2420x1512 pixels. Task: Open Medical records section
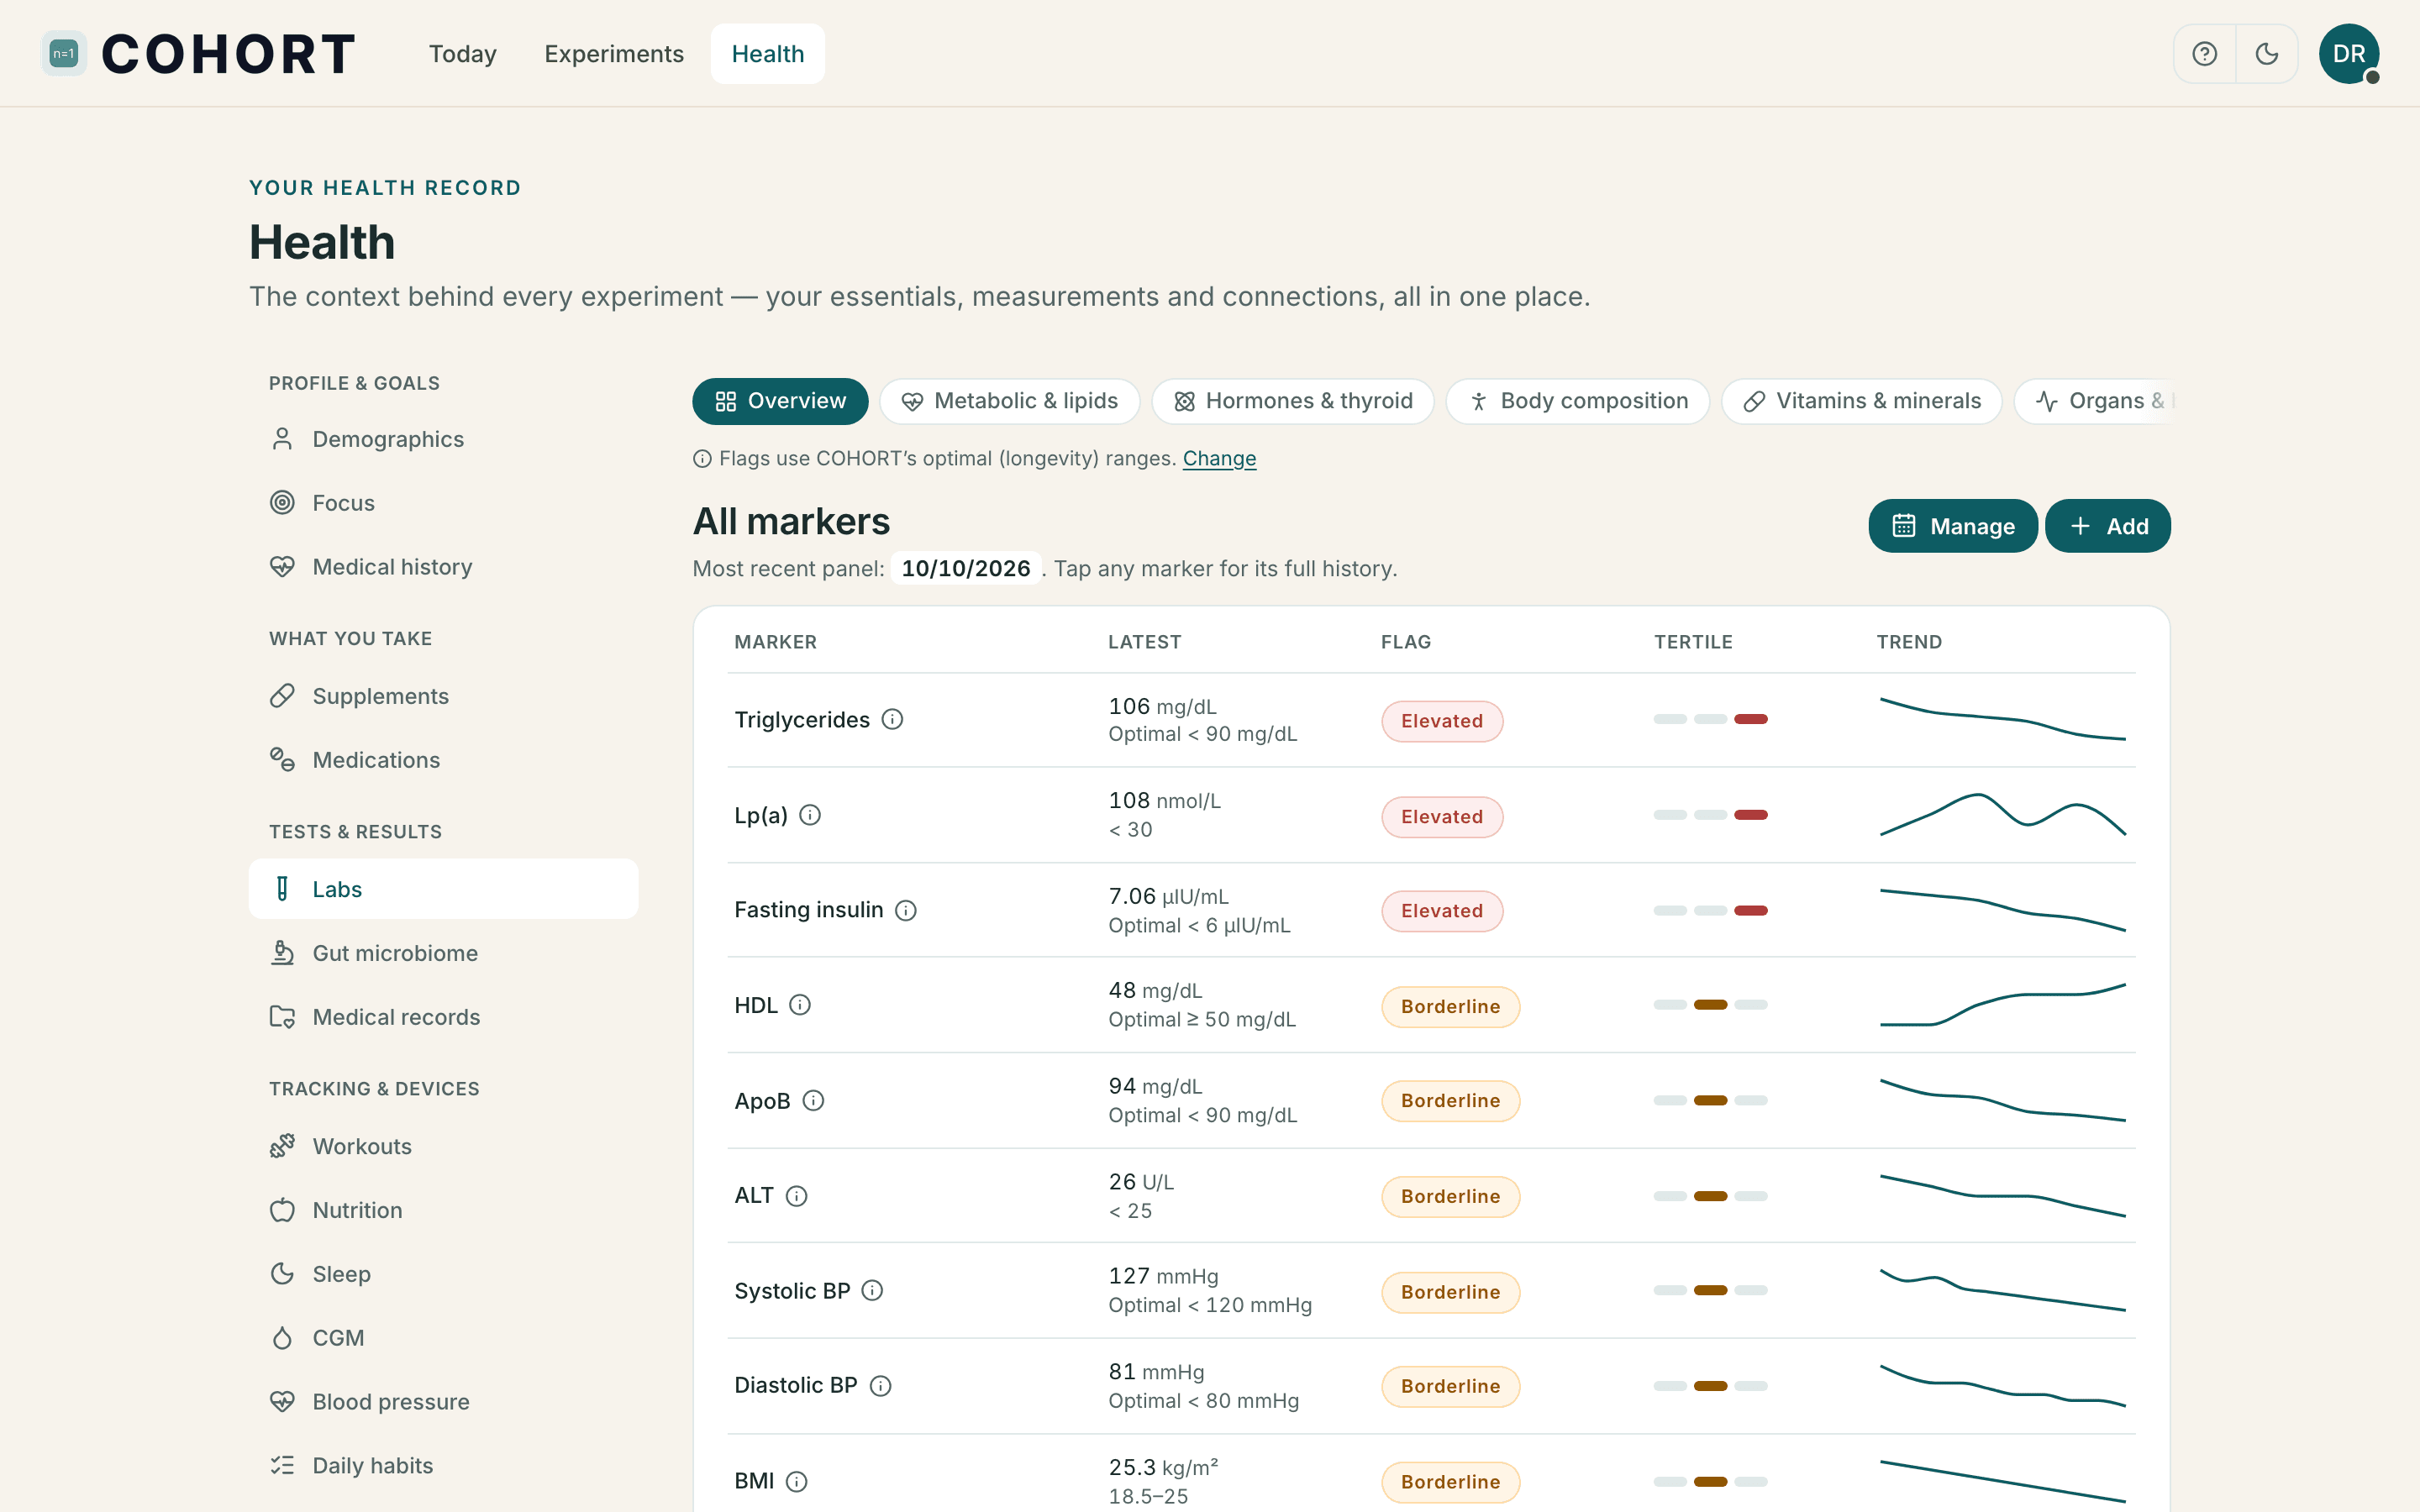pos(443,1017)
